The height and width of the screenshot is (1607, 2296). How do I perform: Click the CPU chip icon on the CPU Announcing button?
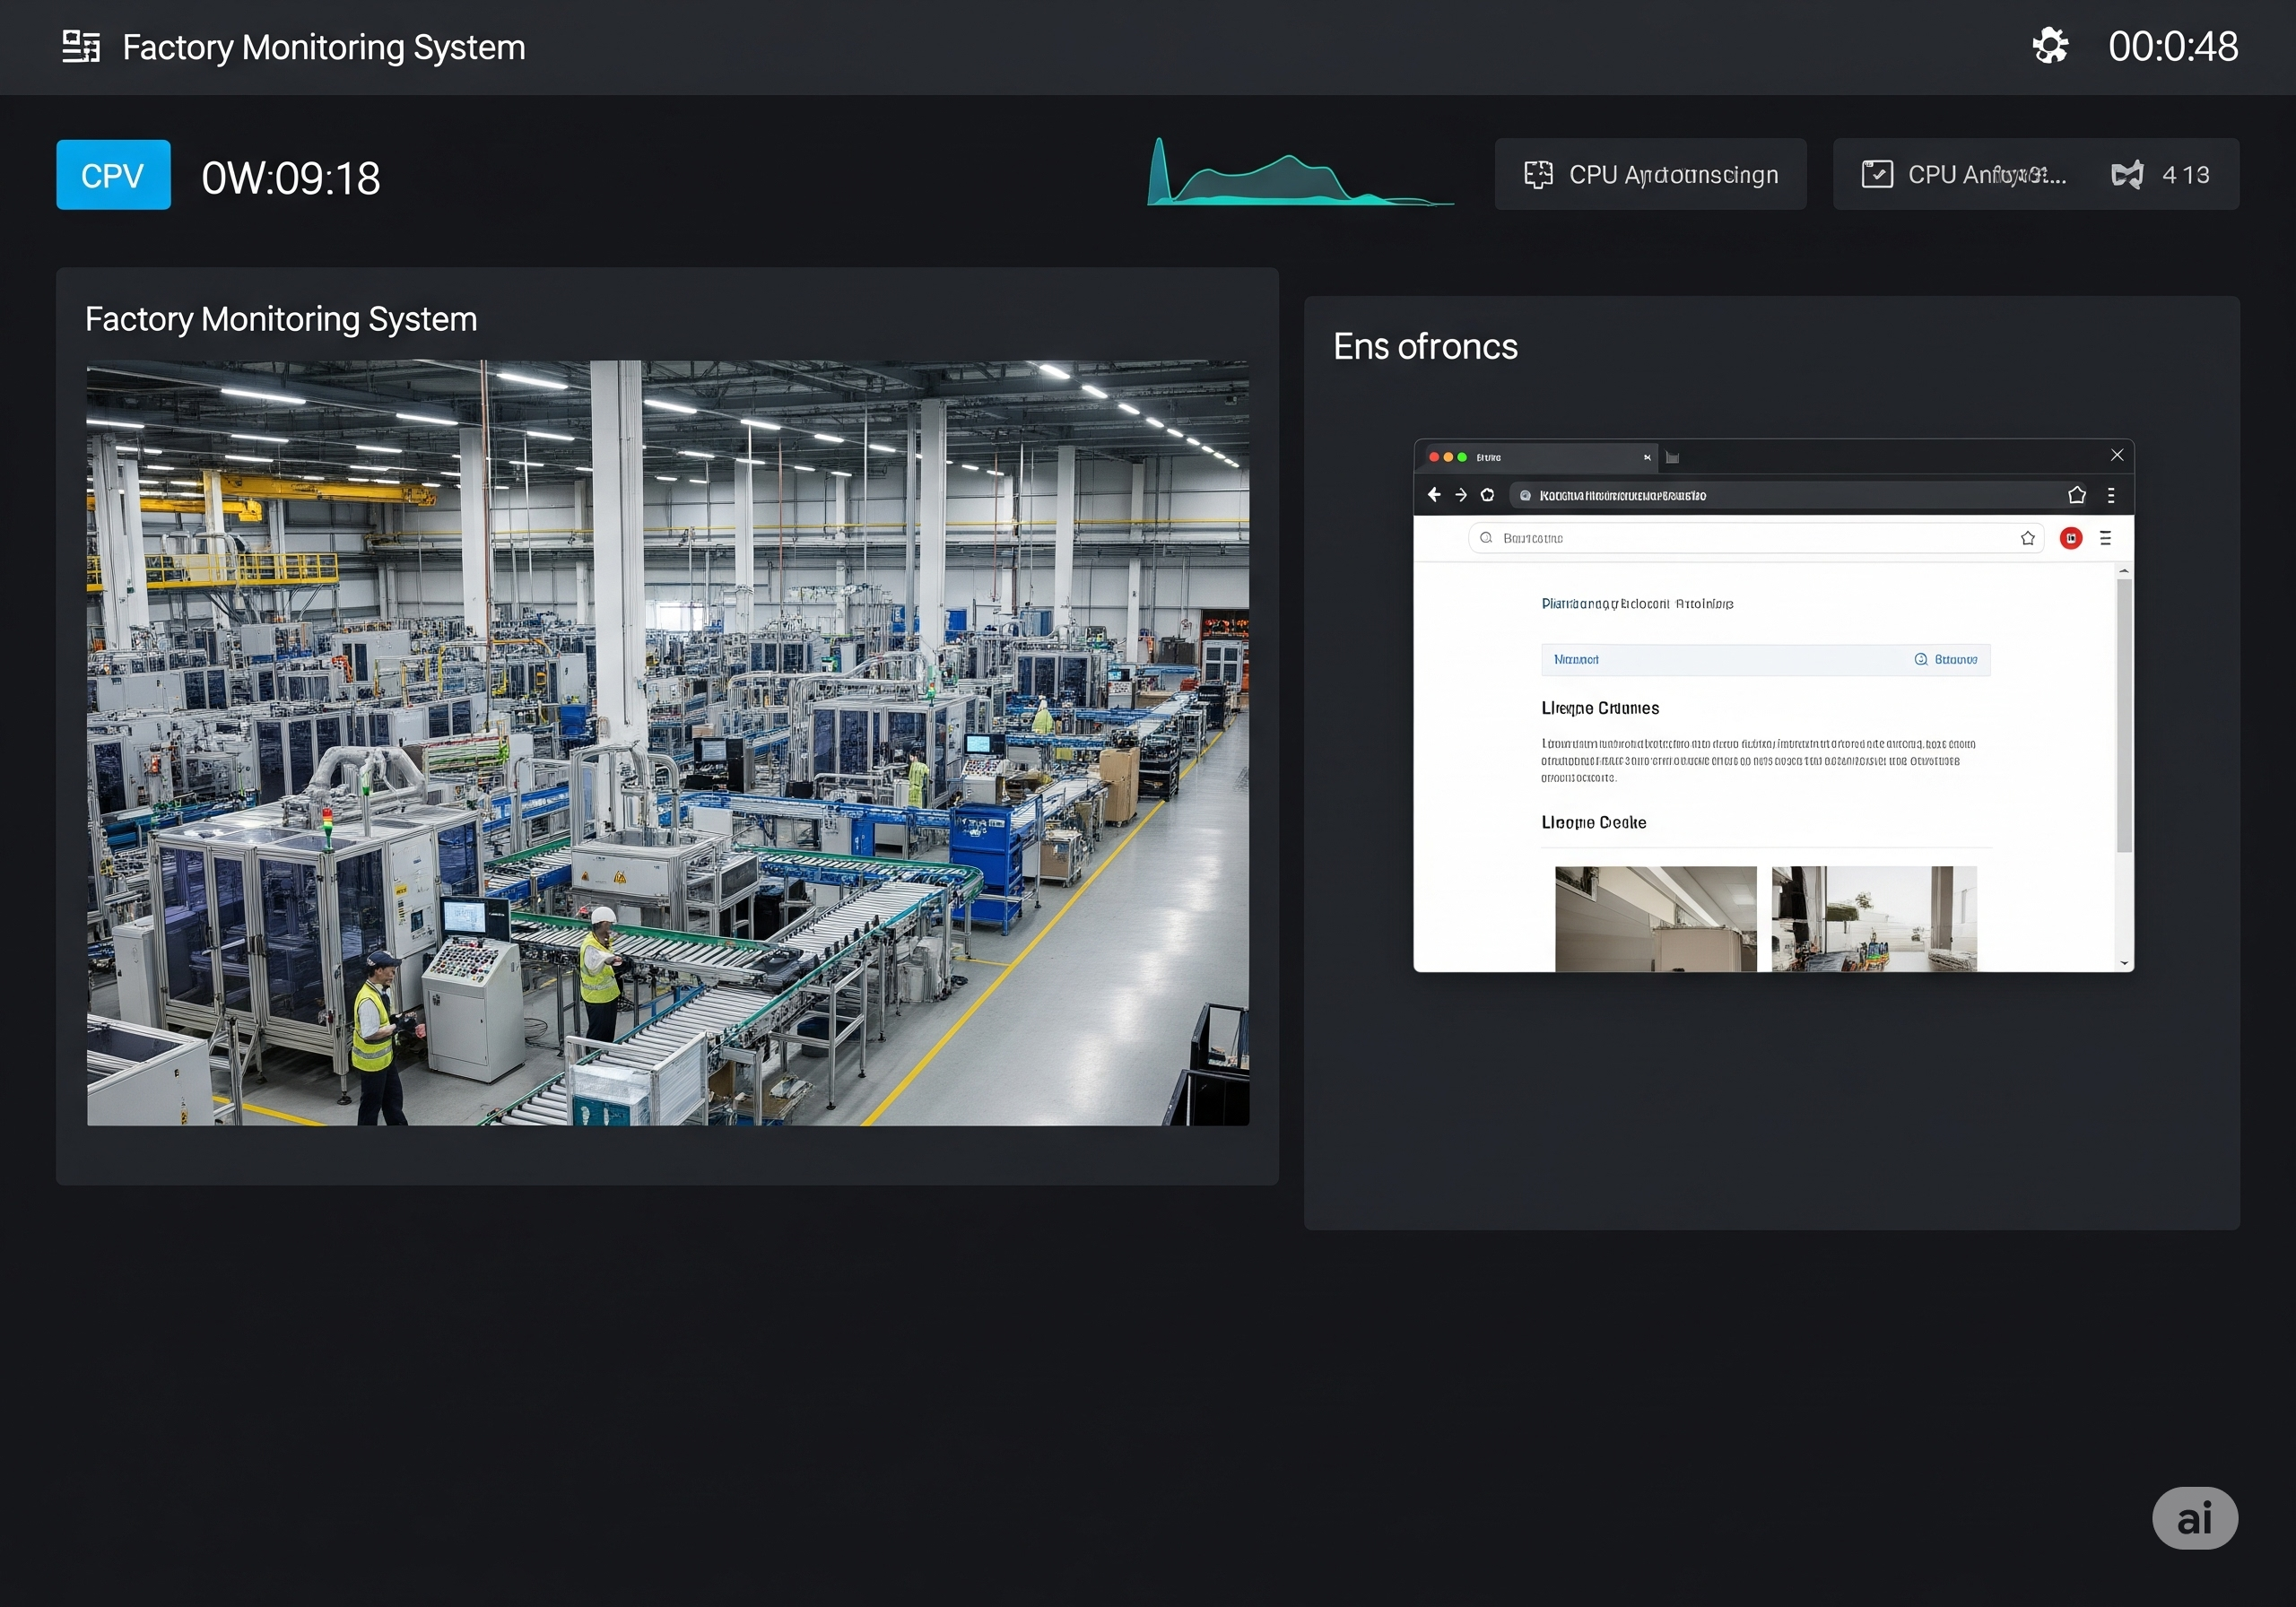1538,173
